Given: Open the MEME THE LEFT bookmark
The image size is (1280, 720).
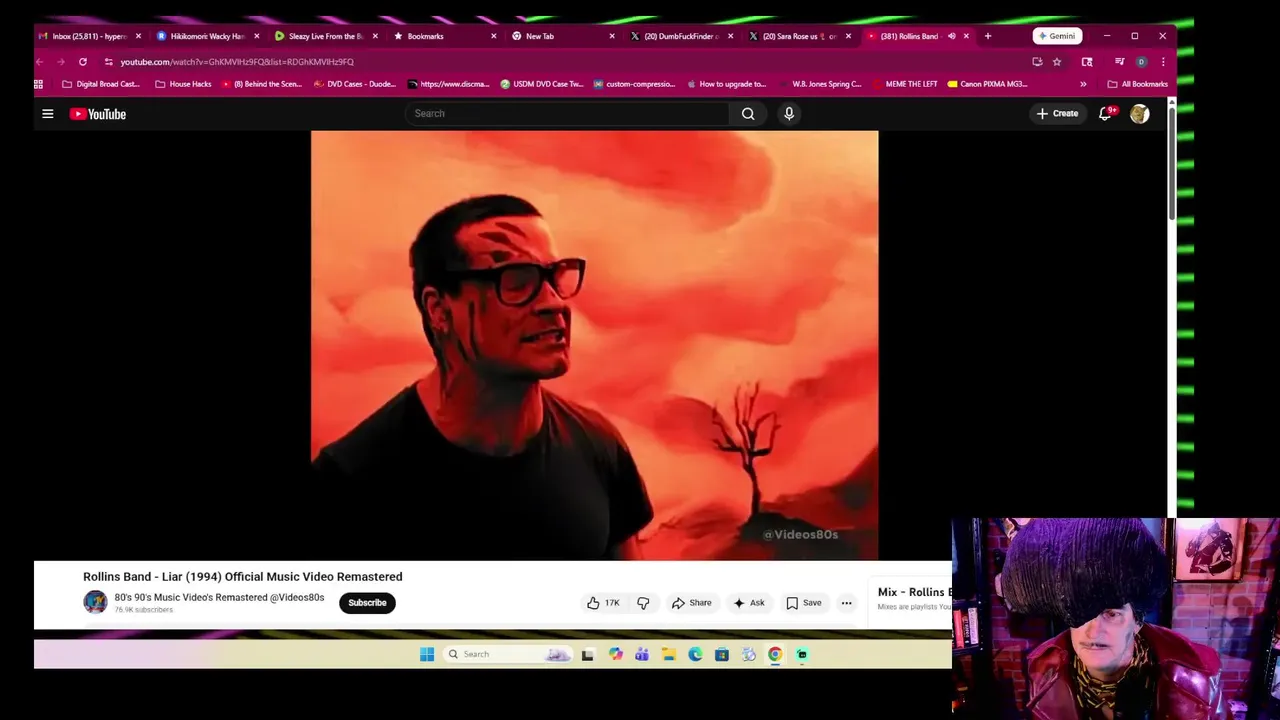Looking at the screenshot, I should click(x=905, y=84).
